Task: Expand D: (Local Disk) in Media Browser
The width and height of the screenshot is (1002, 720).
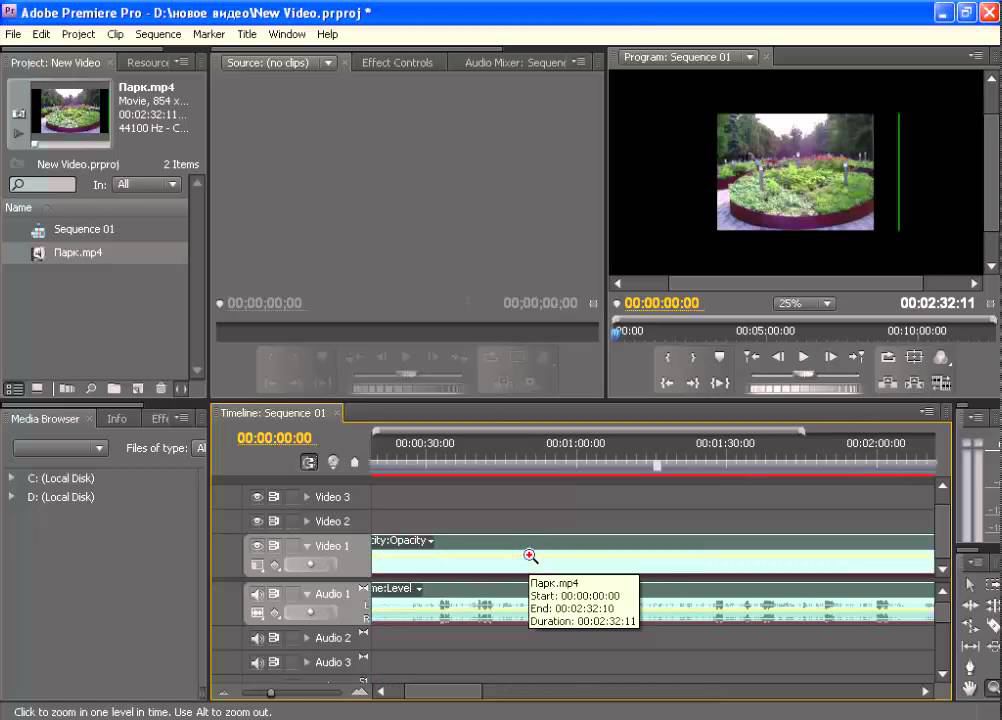Action: click(12, 496)
